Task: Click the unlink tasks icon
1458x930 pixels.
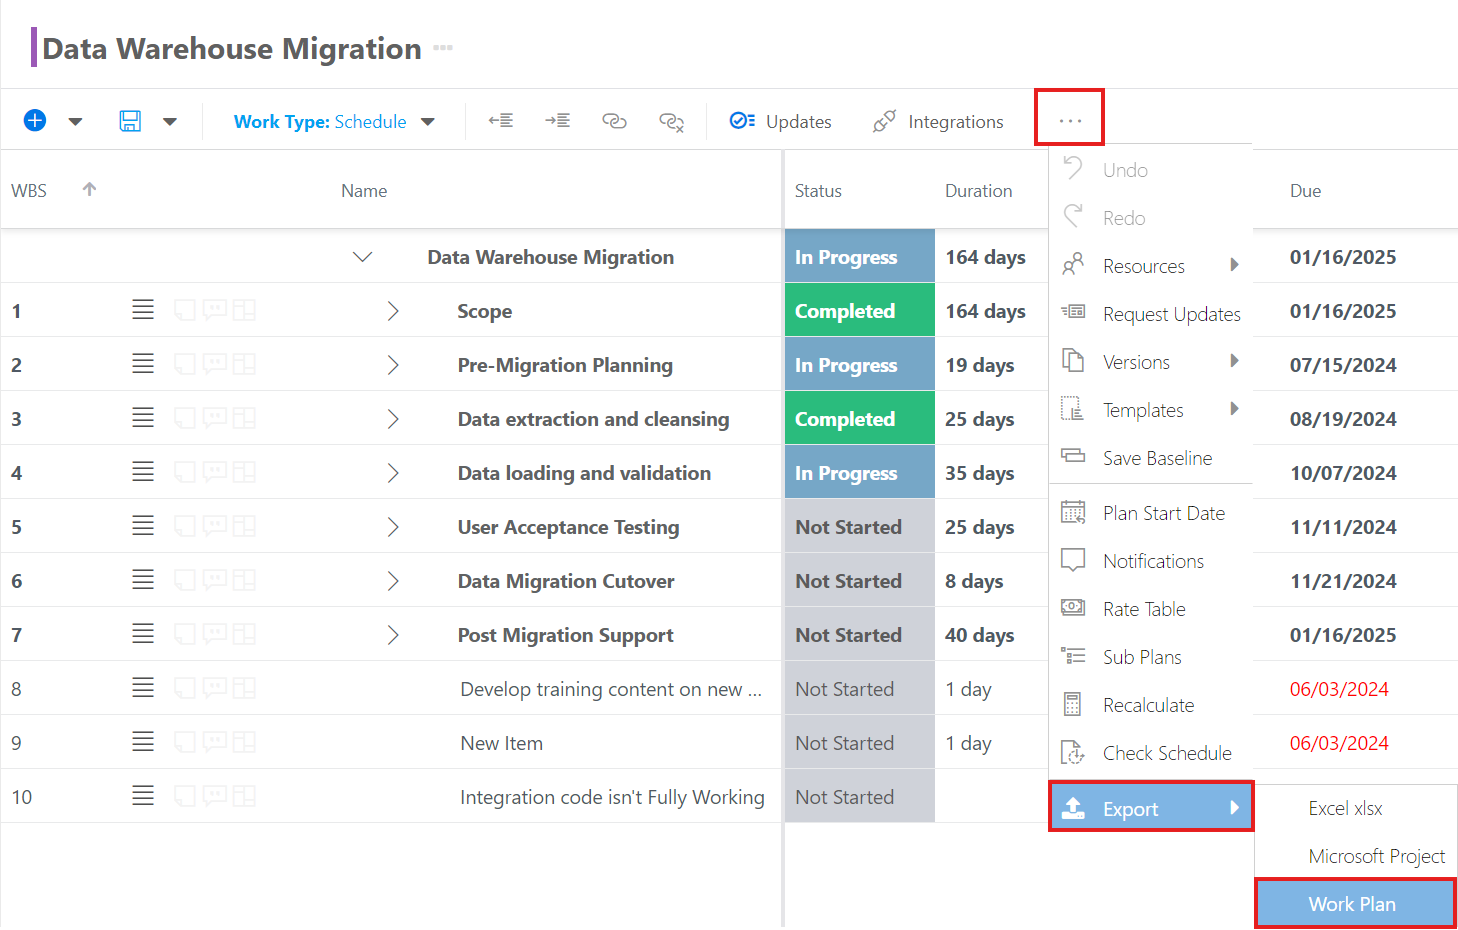Action: tap(671, 122)
